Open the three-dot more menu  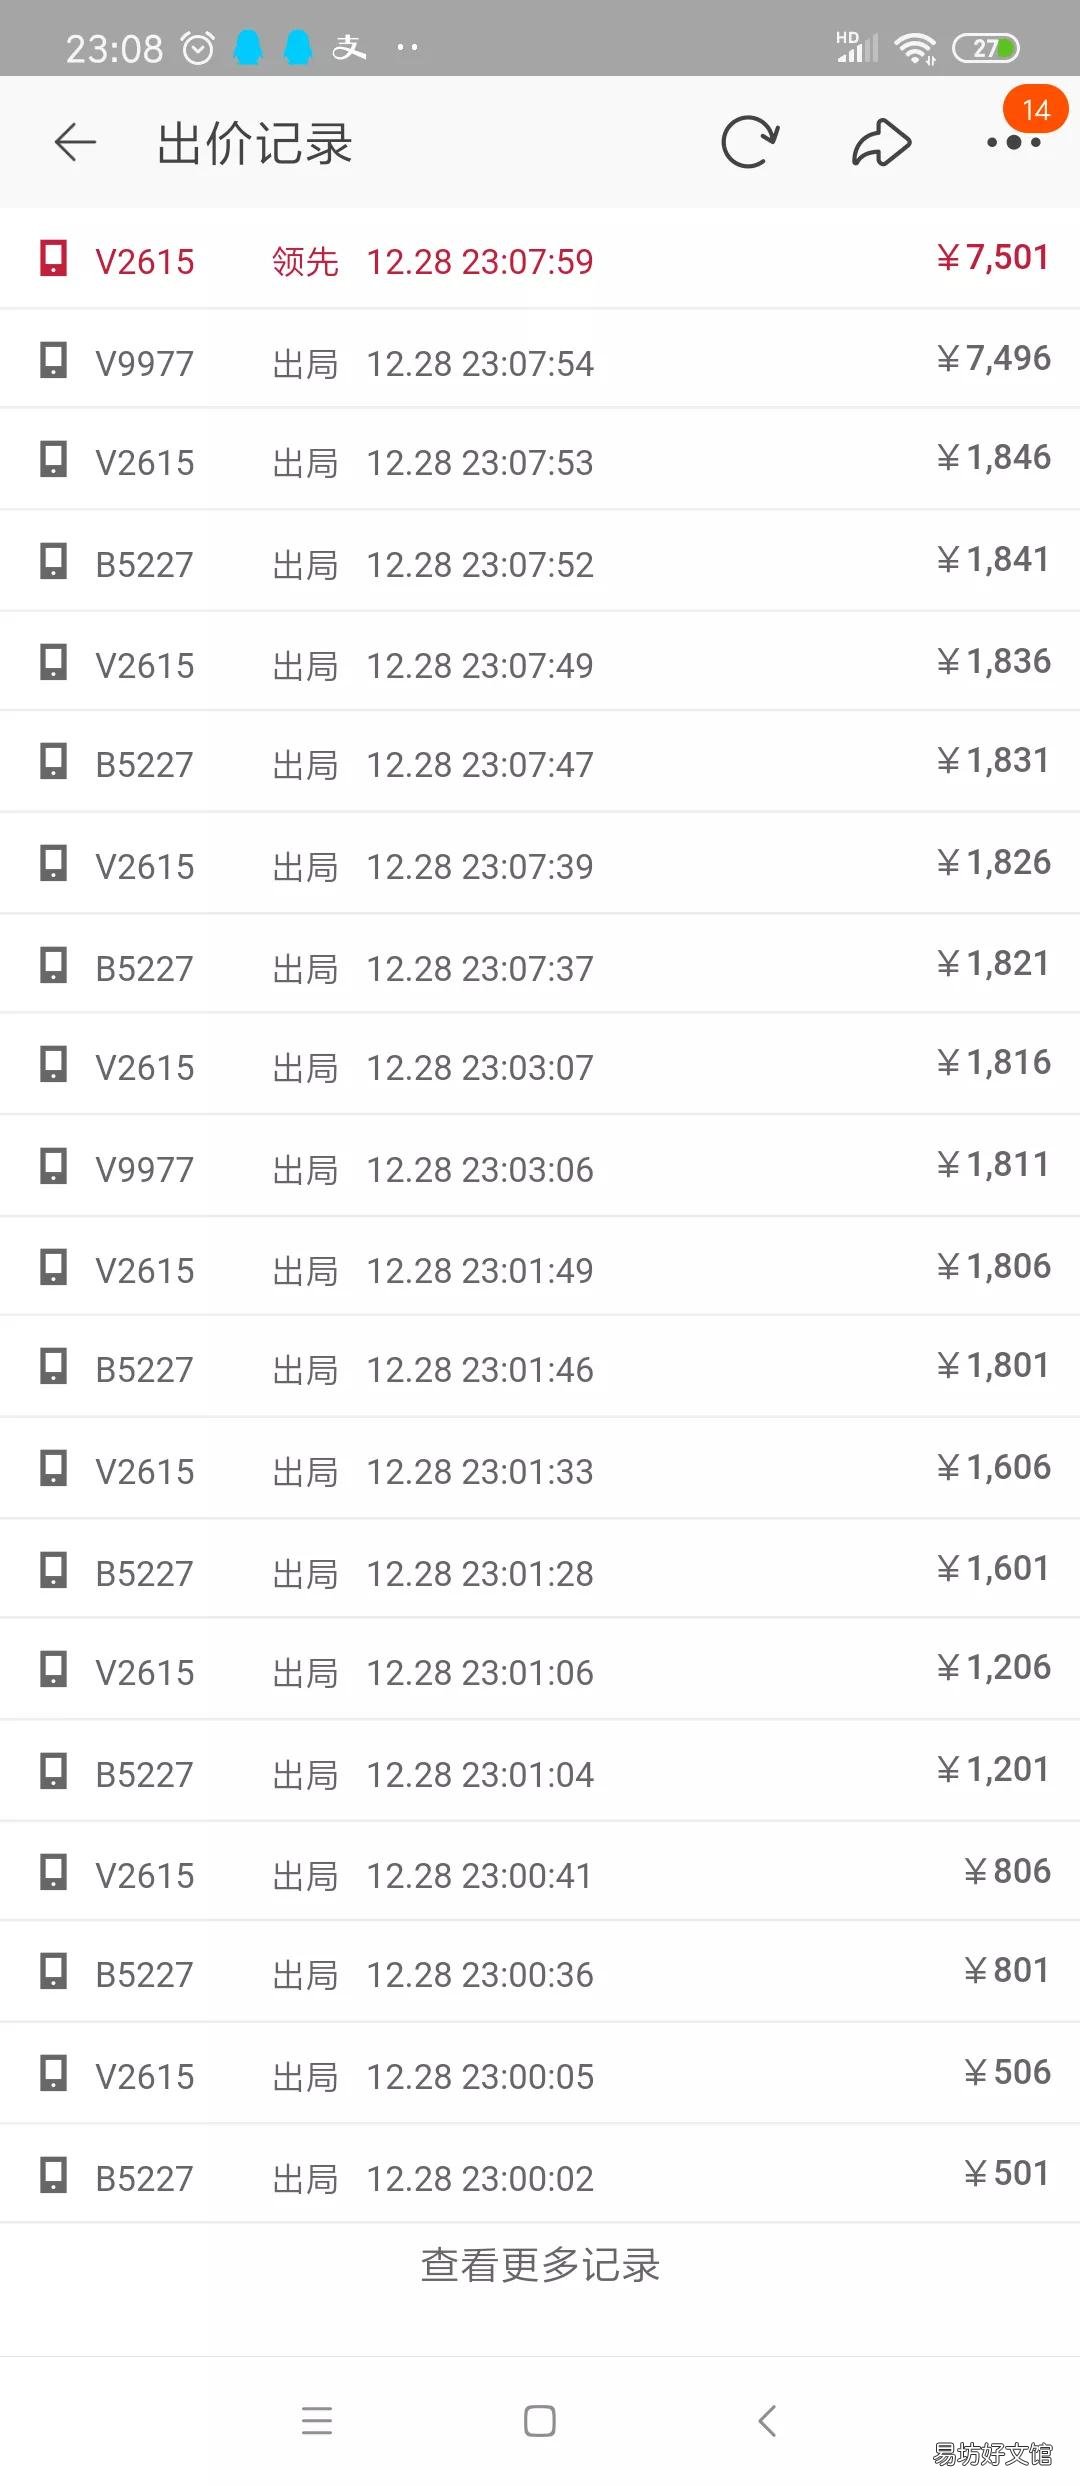[1014, 143]
